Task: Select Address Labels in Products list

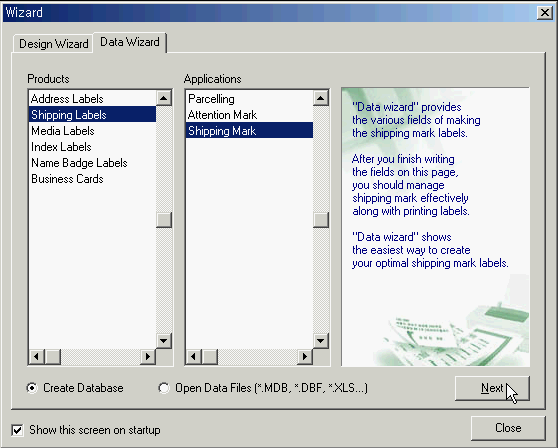Action: tap(92, 99)
